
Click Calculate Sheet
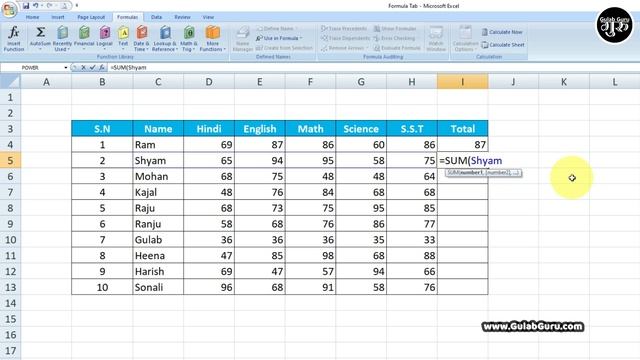point(503,45)
